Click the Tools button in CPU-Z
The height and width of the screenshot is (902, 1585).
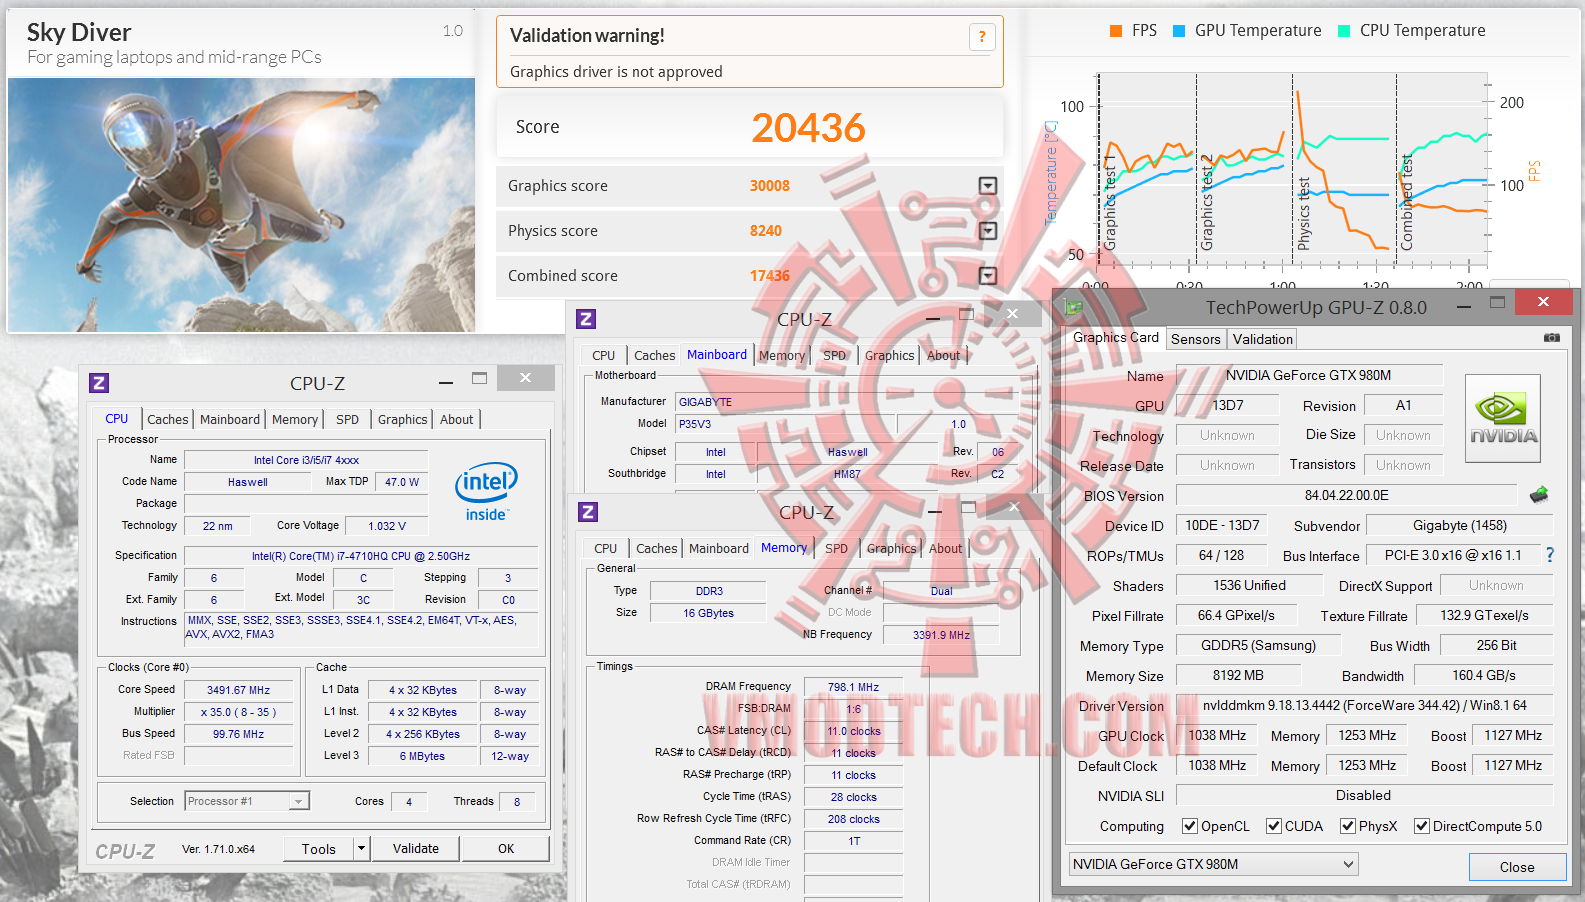(x=319, y=849)
